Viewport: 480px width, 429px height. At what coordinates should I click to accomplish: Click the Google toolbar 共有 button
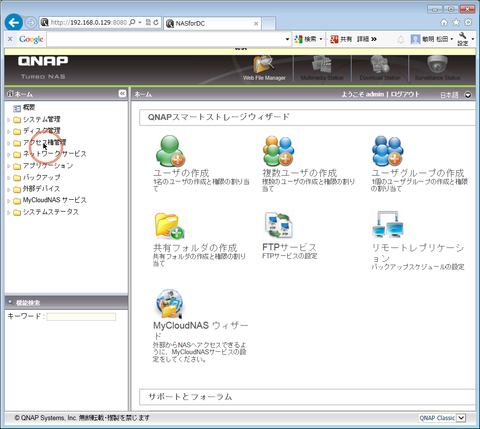coord(341,39)
